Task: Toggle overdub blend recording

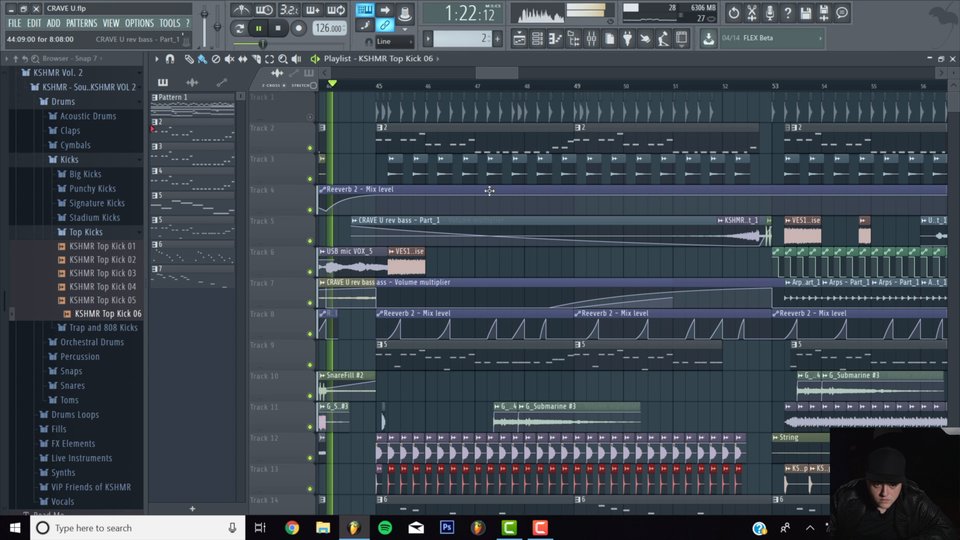Action: pos(312,10)
